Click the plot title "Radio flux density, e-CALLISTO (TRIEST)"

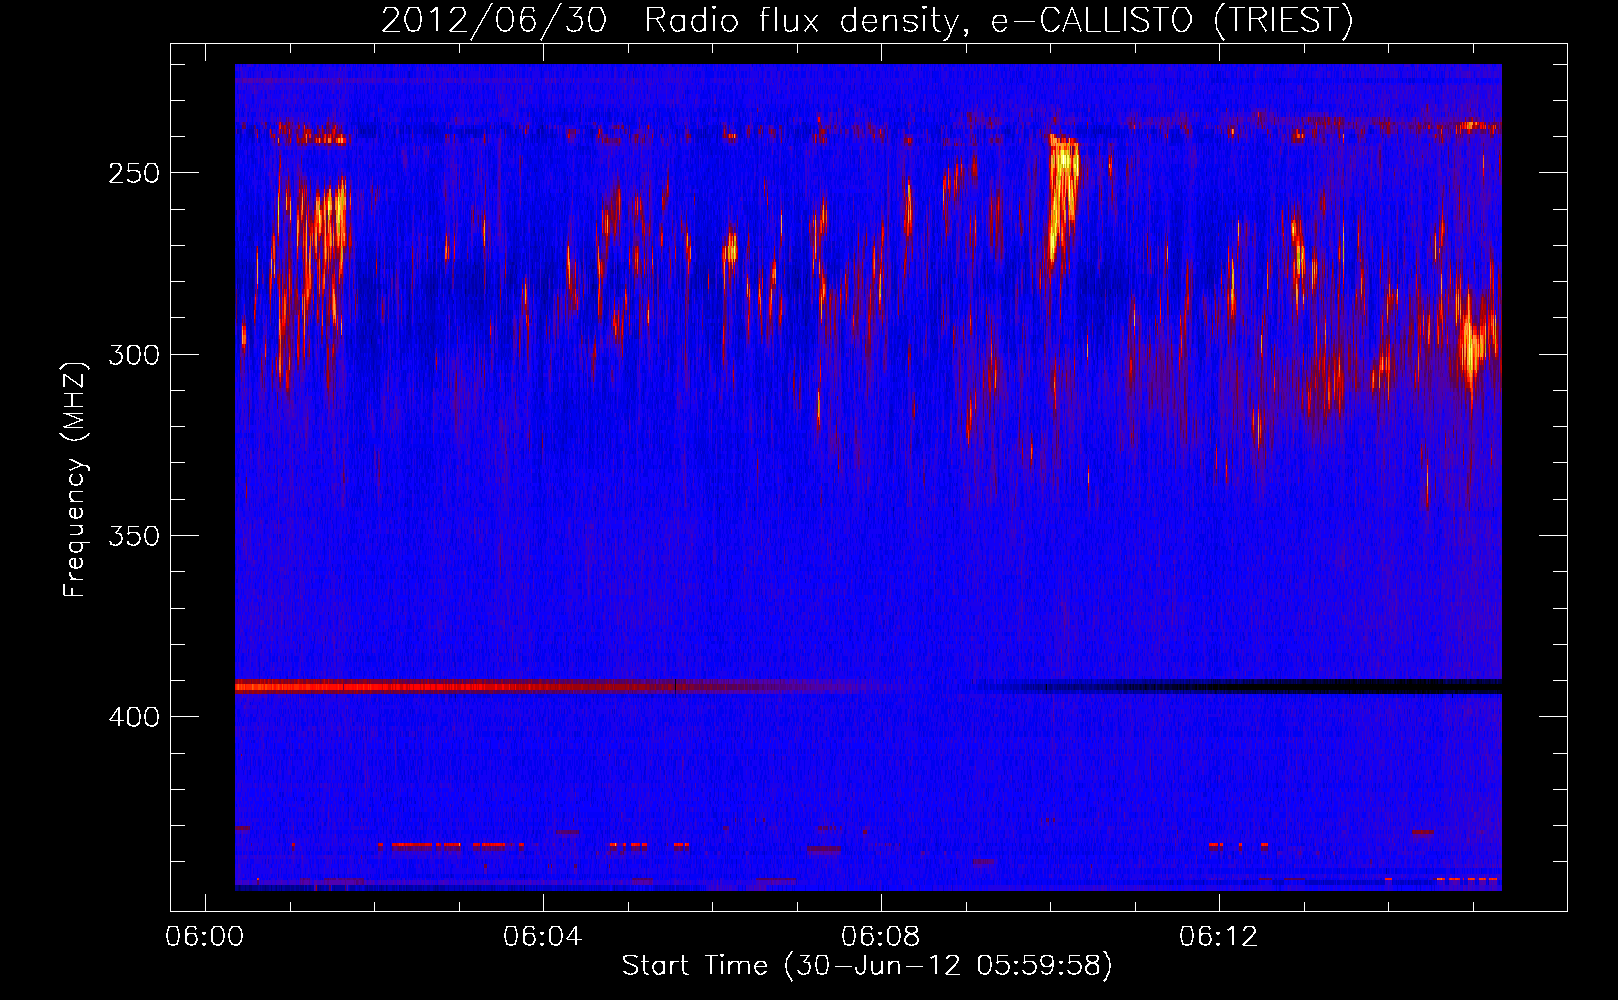click(998, 20)
